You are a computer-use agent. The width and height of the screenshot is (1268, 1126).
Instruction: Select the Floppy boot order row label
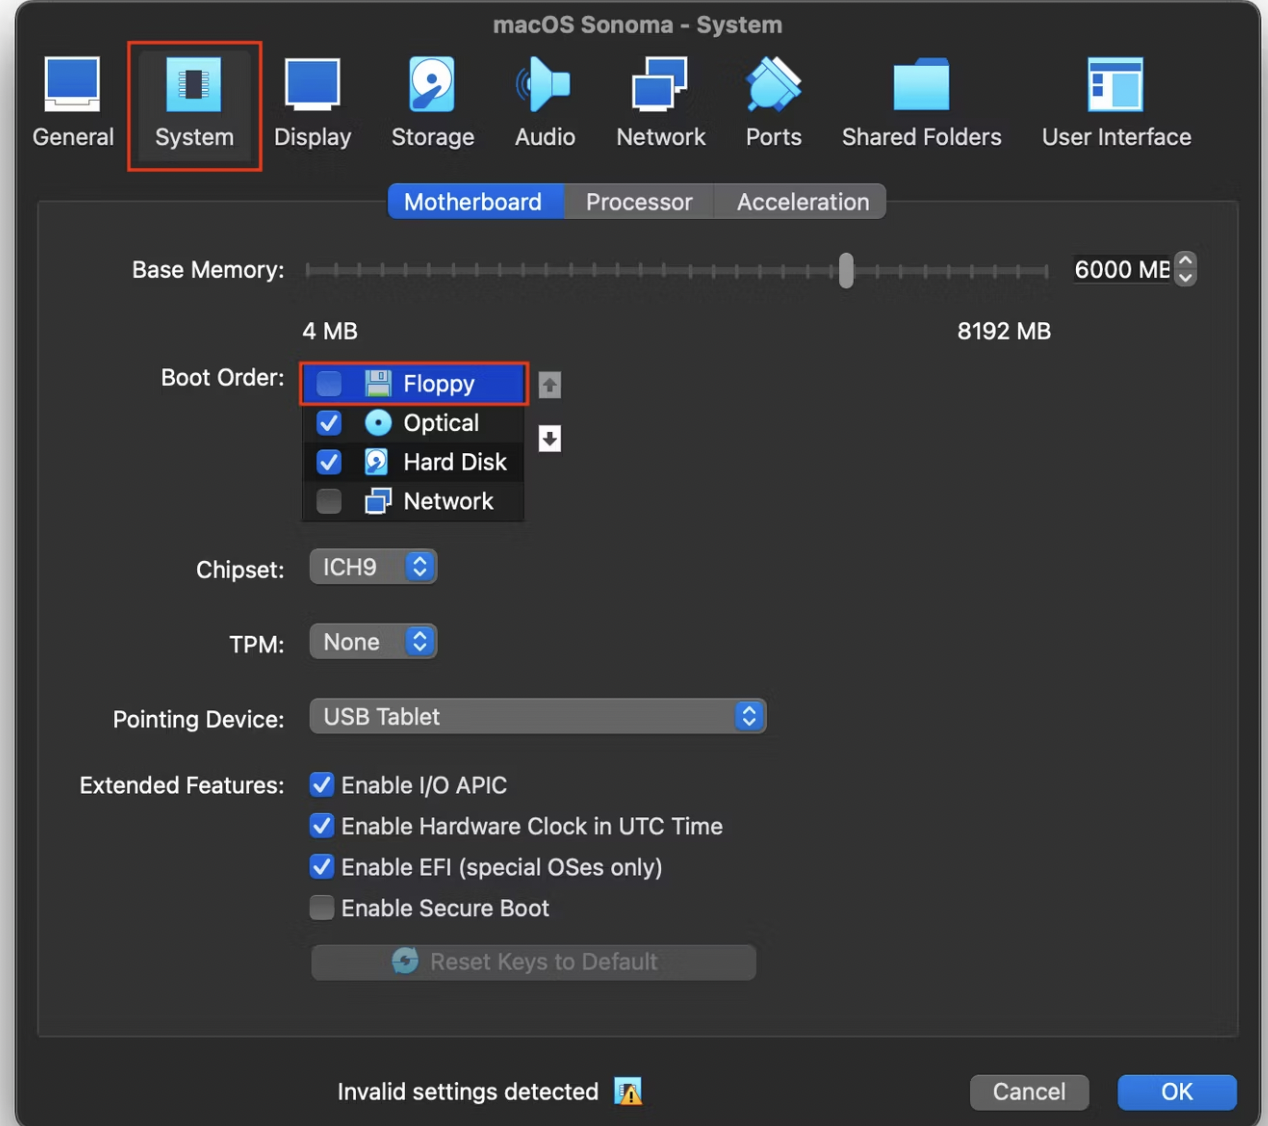[x=439, y=384]
